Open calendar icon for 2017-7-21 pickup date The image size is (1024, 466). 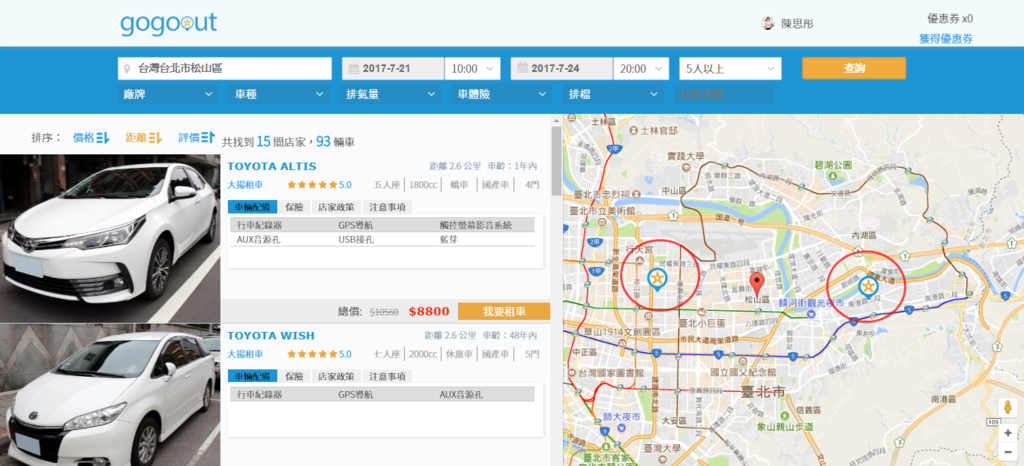(353, 69)
